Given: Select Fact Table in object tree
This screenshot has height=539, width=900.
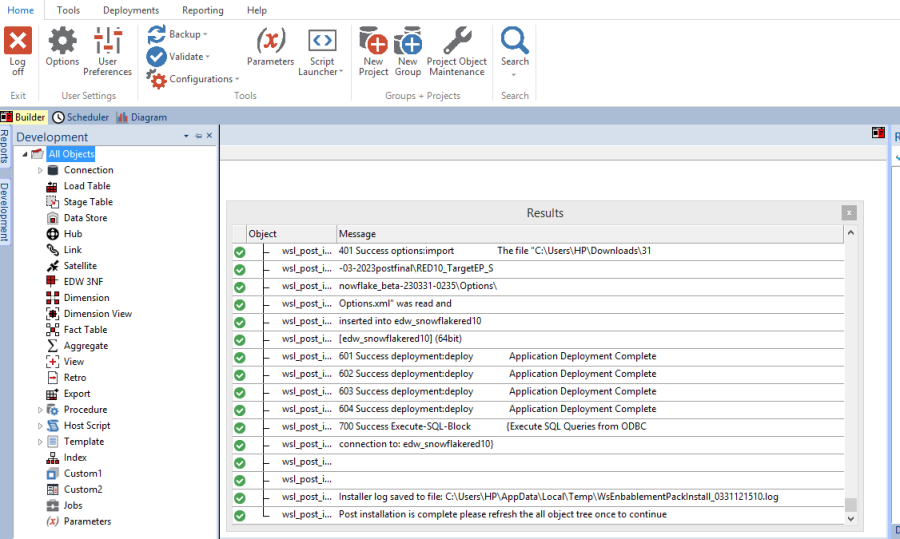Looking at the screenshot, I should pyautogui.click(x=85, y=330).
